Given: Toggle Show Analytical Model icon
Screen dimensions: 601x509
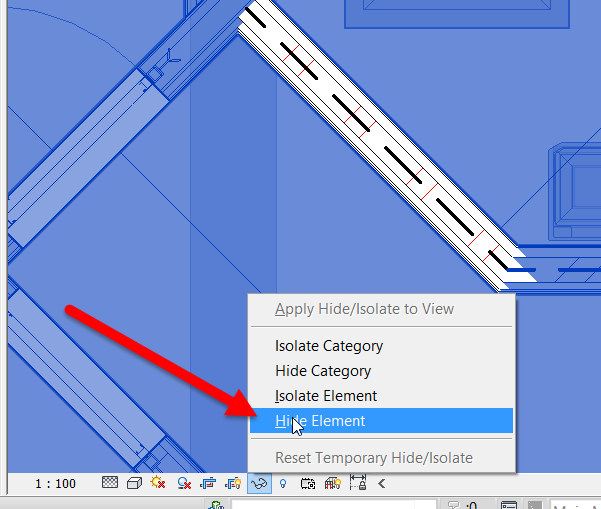Looking at the screenshot, I should click(333, 483).
